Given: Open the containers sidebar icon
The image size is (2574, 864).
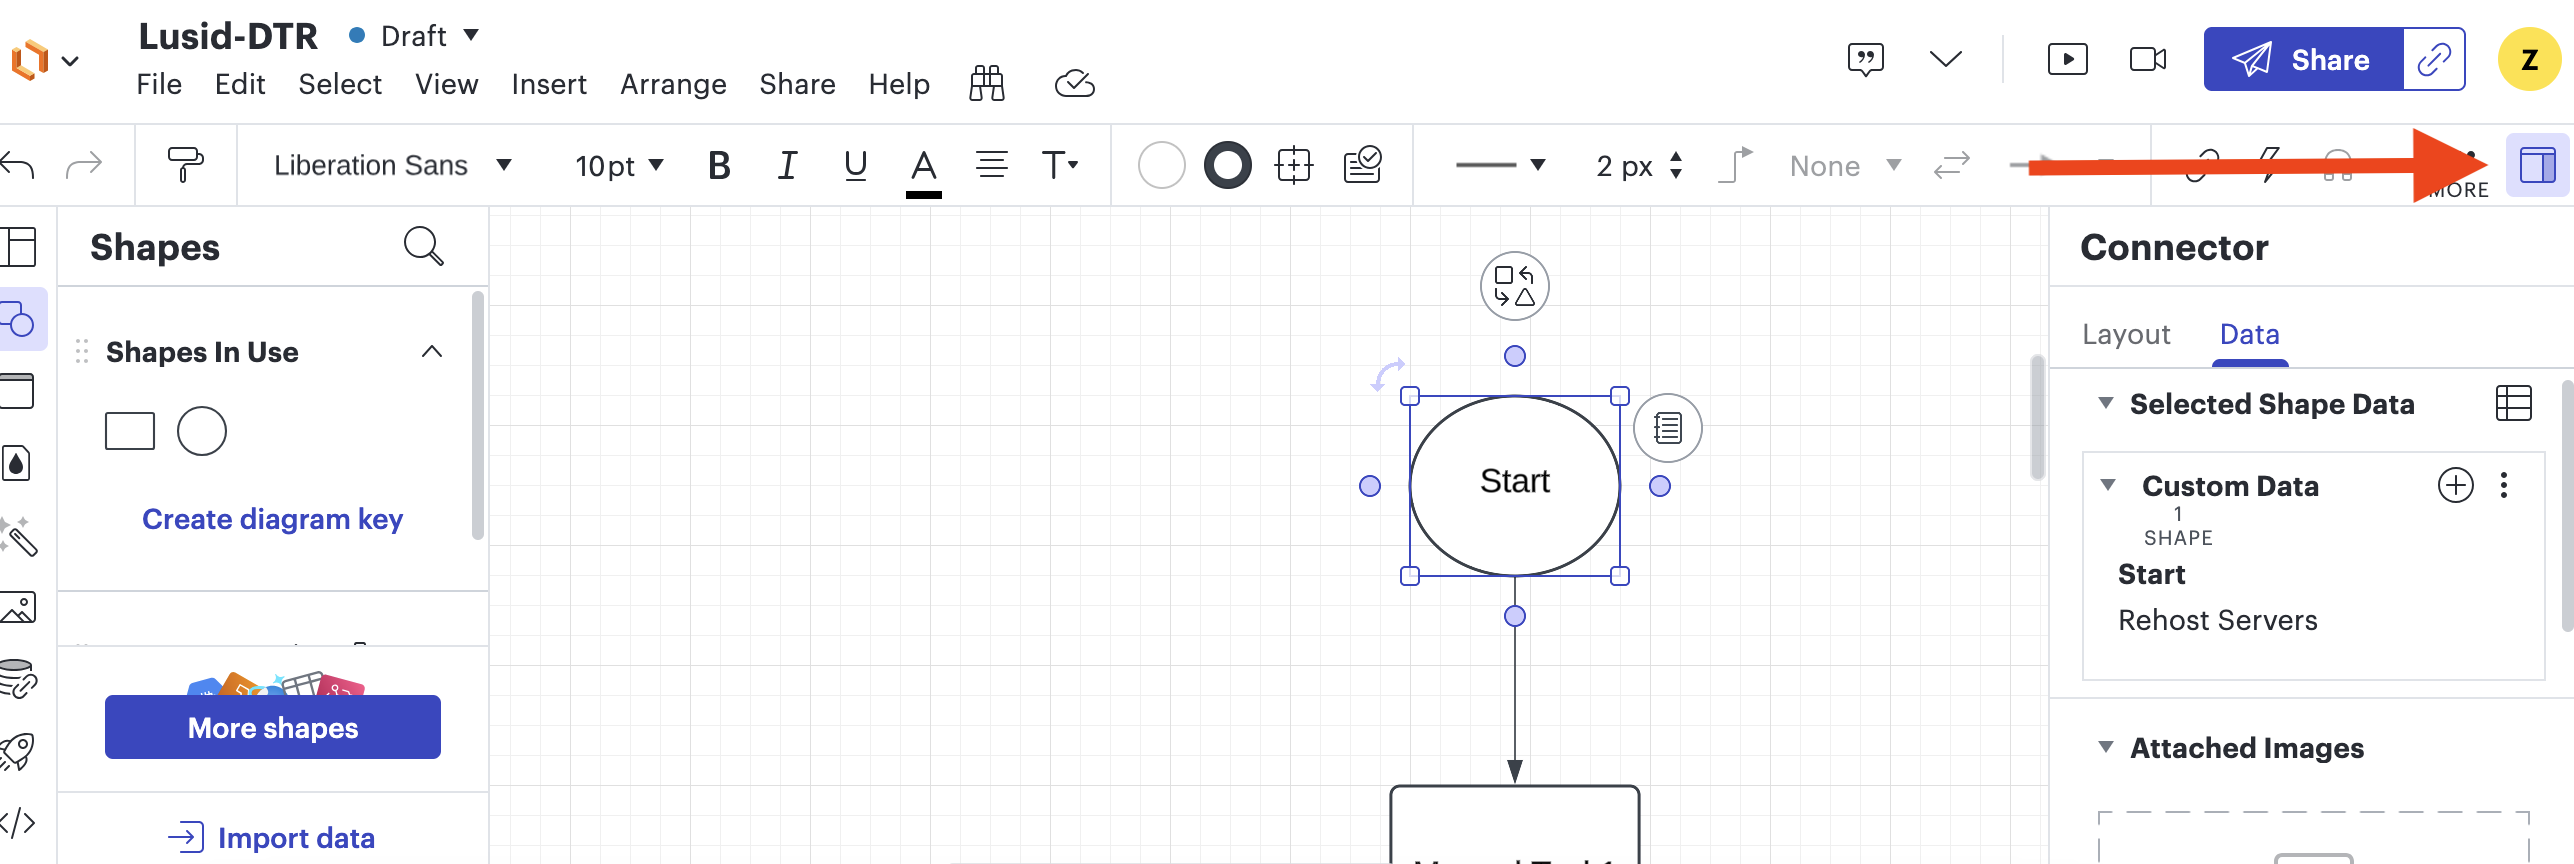Looking at the screenshot, I should coord(18,391).
